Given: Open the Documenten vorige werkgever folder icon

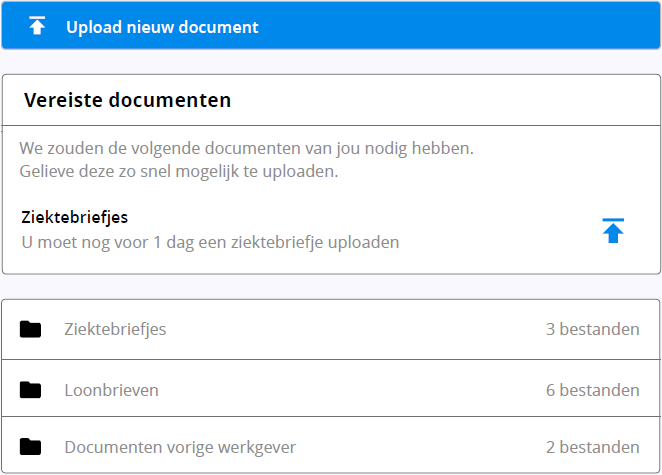Looking at the screenshot, I should (30, 447).
